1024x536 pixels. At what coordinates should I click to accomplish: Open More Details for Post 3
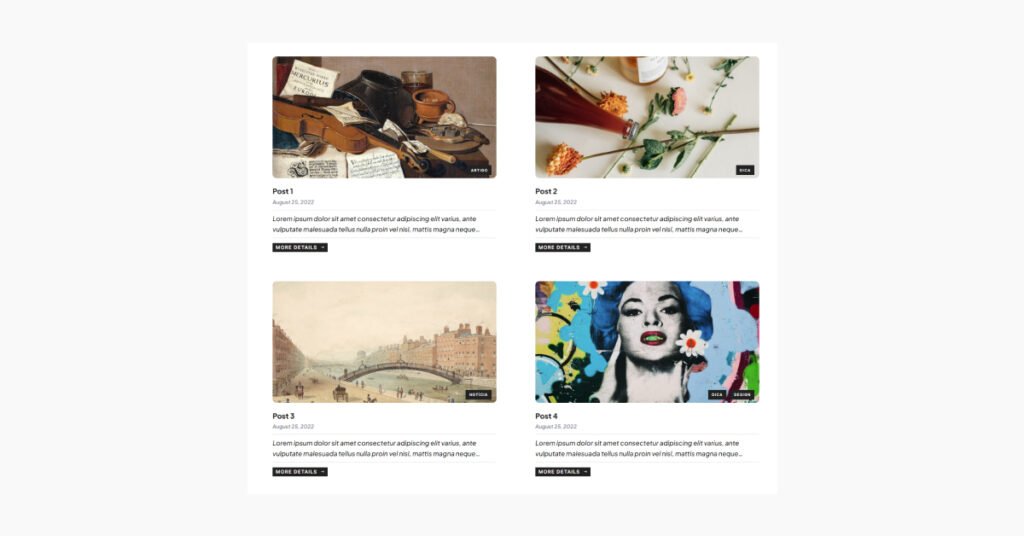click(x=300, y=471)
